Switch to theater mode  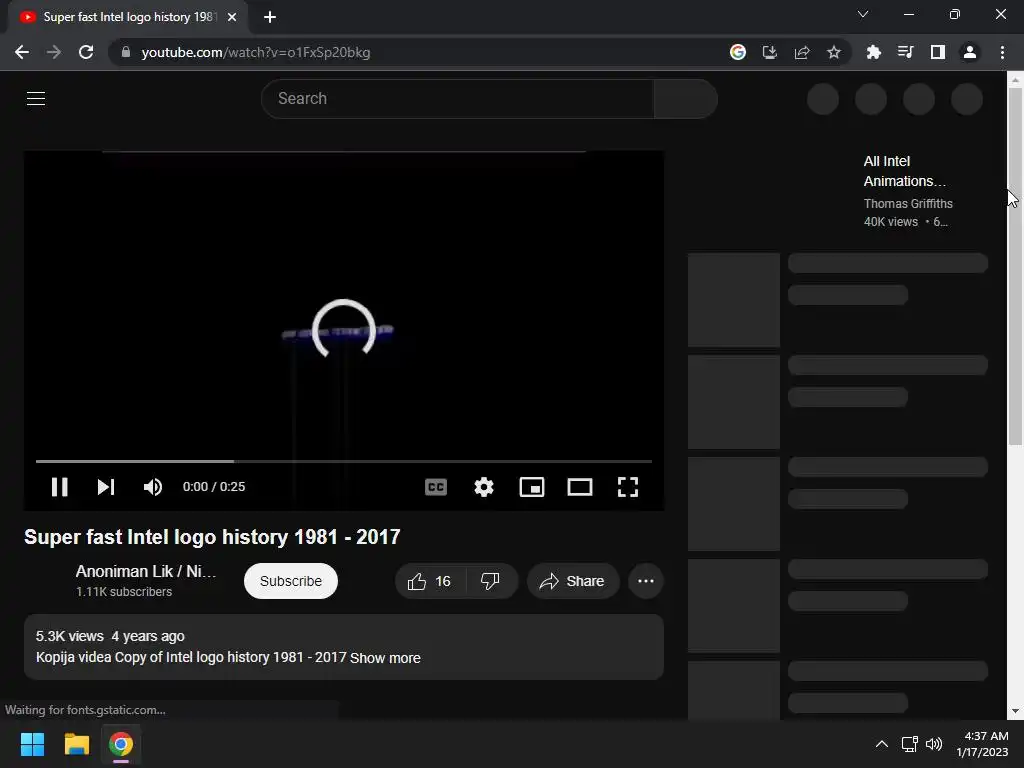(579, 487)
